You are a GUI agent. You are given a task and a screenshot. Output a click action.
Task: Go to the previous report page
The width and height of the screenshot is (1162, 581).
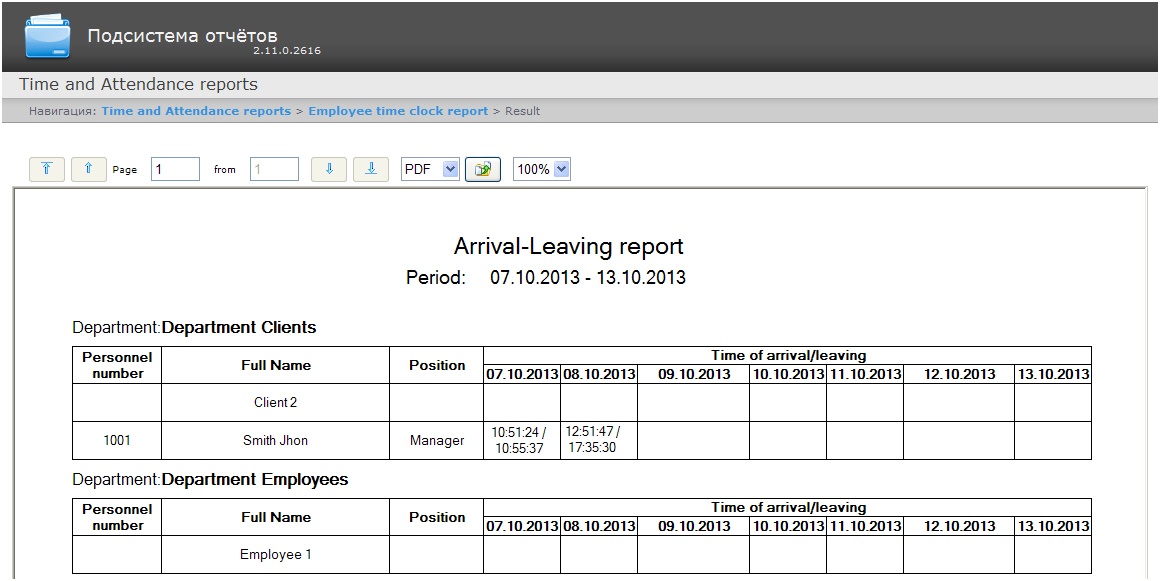[88, 170]
